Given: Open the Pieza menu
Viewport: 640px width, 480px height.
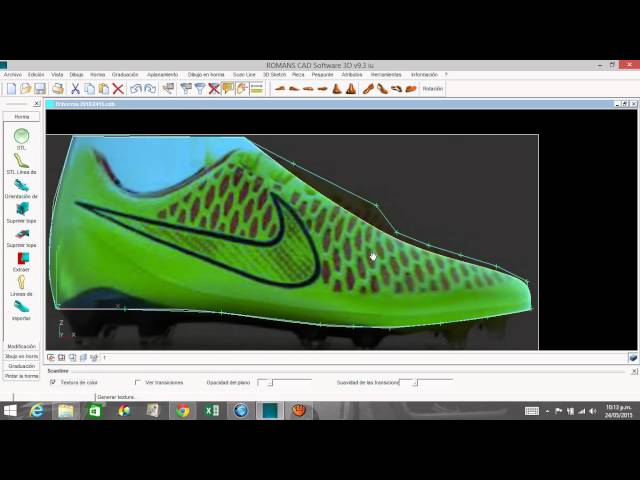Looking at the screenshot, I should coord(298,75).
